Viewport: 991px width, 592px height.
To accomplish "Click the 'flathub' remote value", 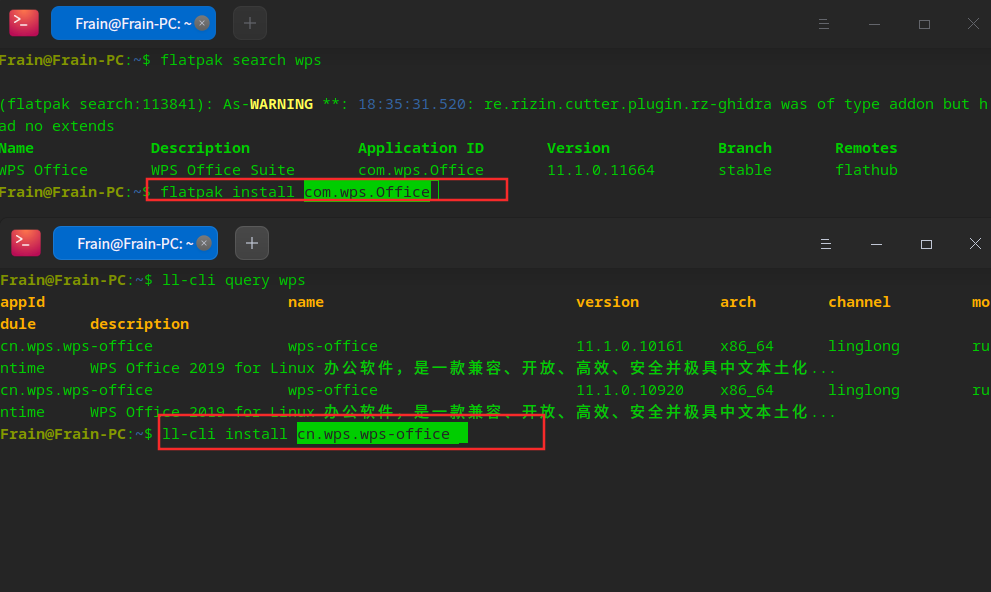I will pos(866,170).
